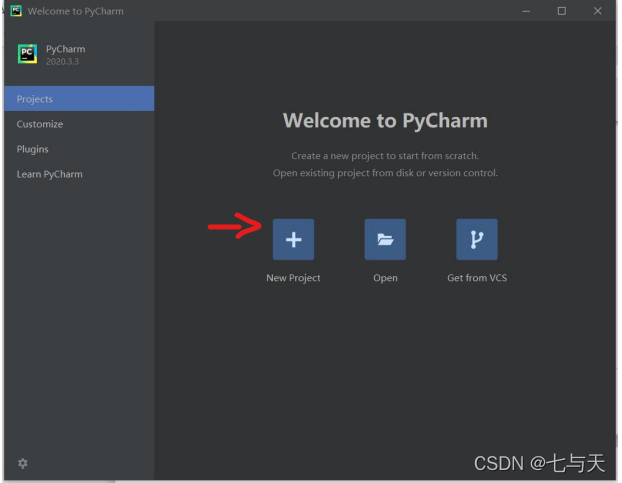Screen dimensions: 622x483
Task: Minimize the Welcome to PyCharm window
Action: coord(526,11)
